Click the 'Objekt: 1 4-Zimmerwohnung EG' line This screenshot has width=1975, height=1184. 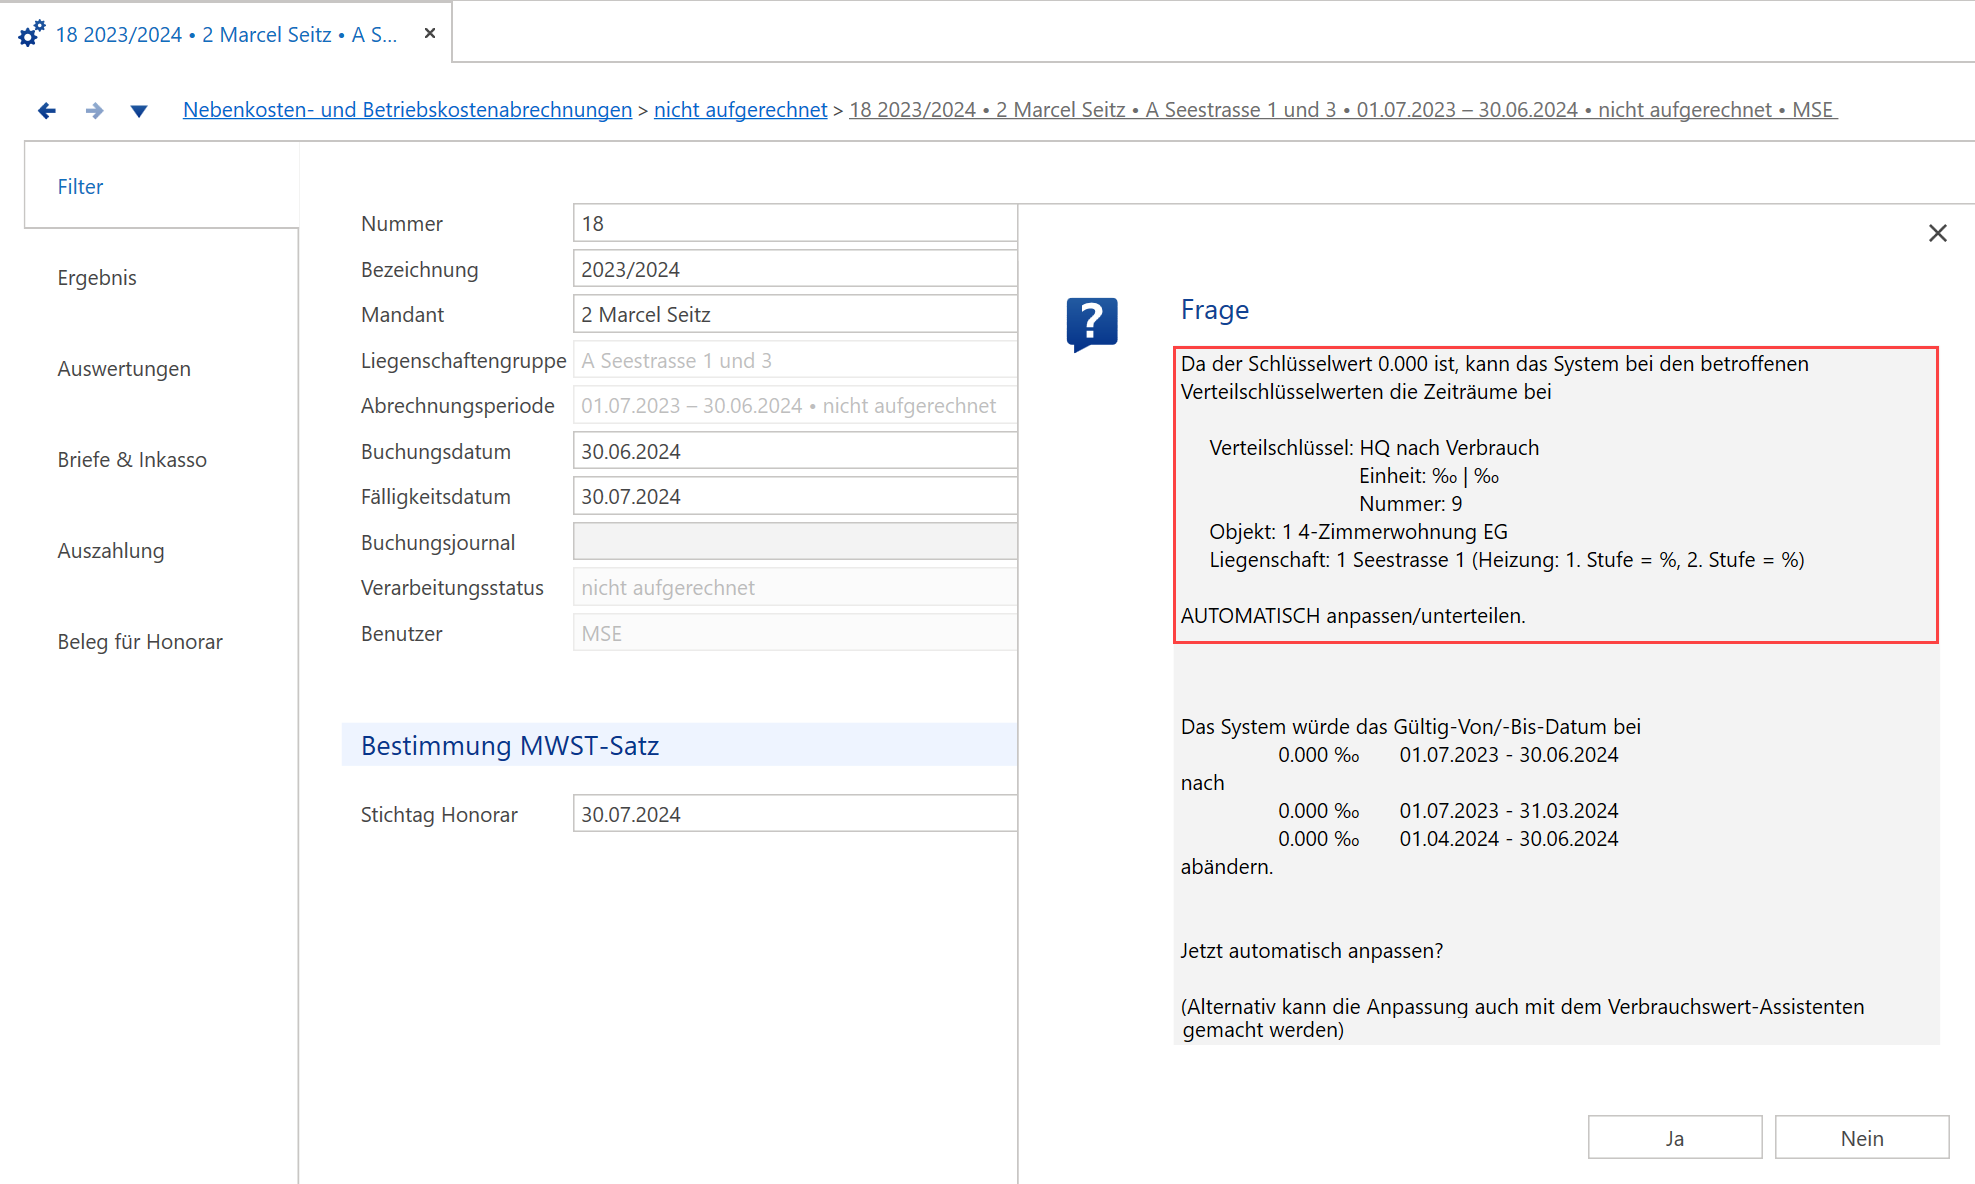[x=1358, y=532]
